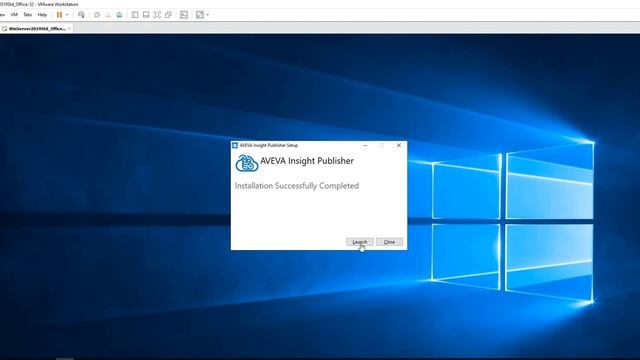The width and height of the screenshot is (640, 360).
Task: Click the stretch guest display icon
Action: (200, 15)
